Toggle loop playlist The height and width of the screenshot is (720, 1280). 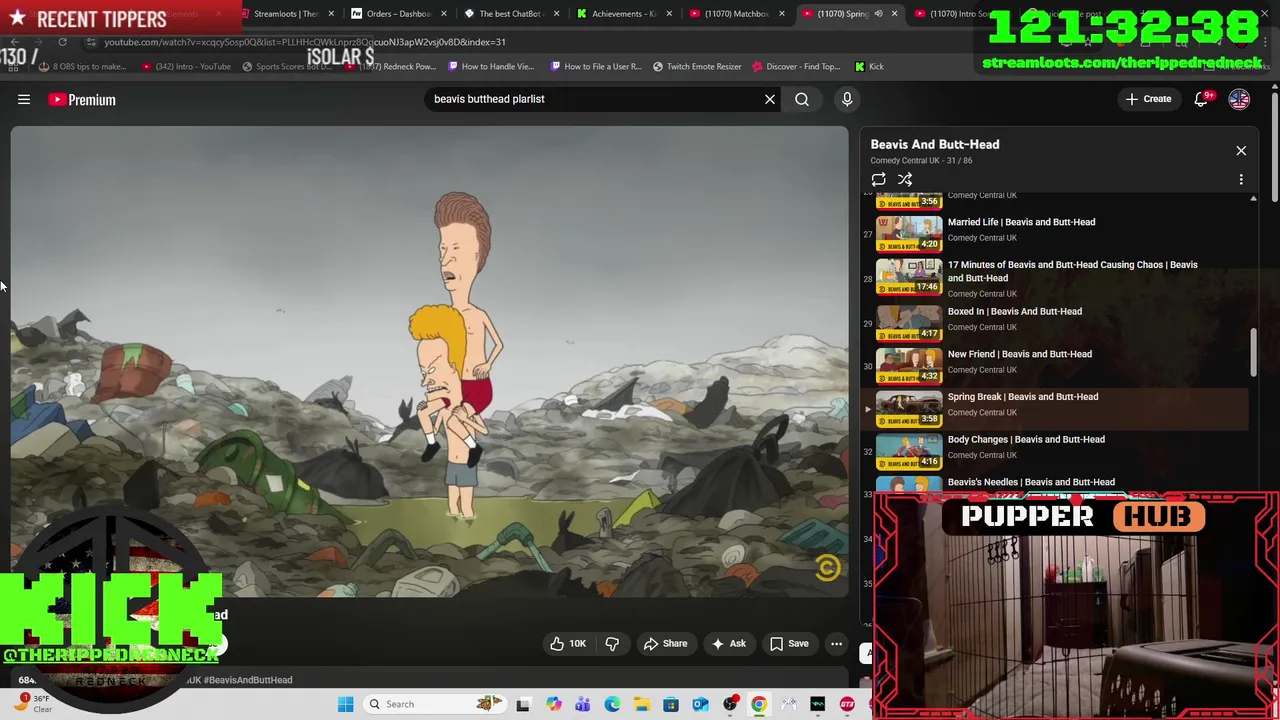[x=878, y=180]
